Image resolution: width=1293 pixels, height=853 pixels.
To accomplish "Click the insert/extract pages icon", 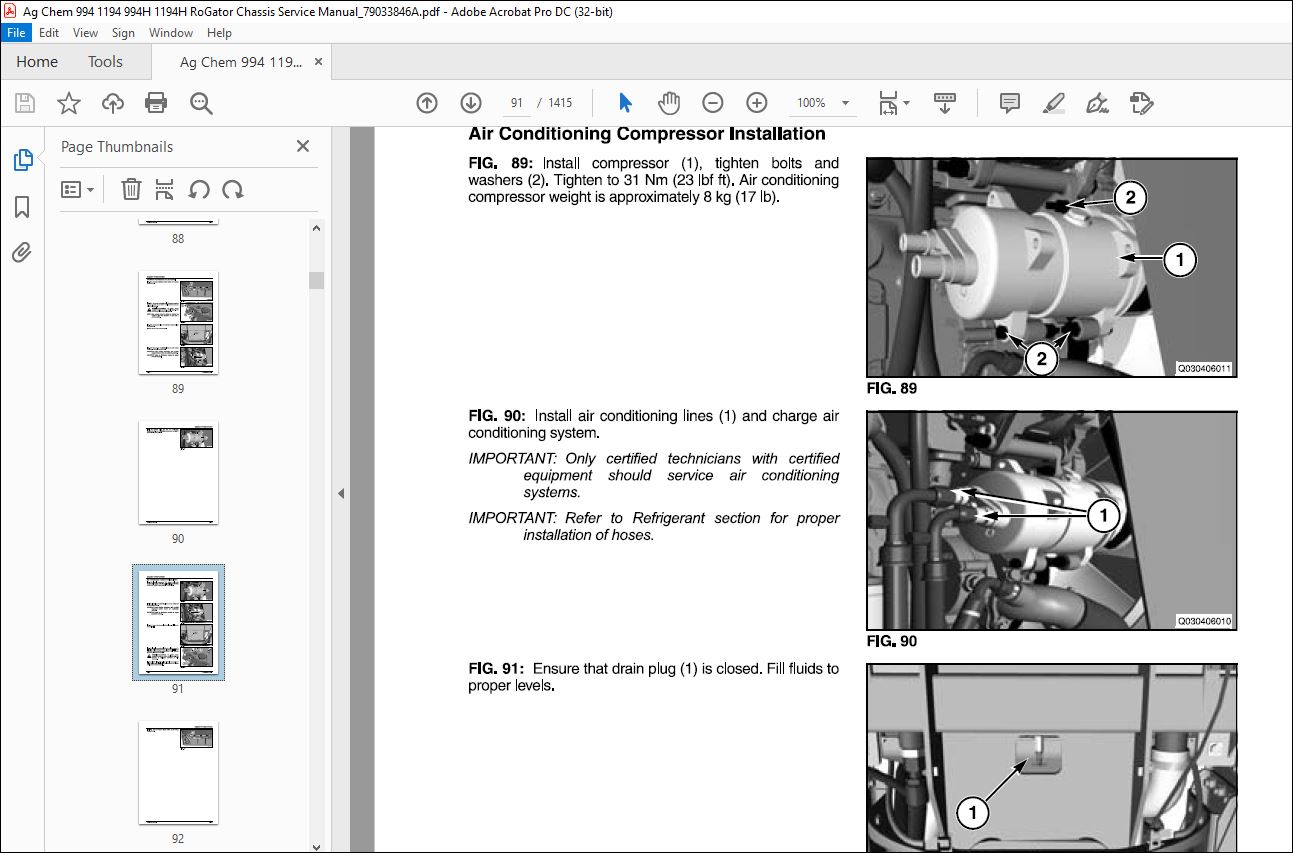I will click(165, 189).
